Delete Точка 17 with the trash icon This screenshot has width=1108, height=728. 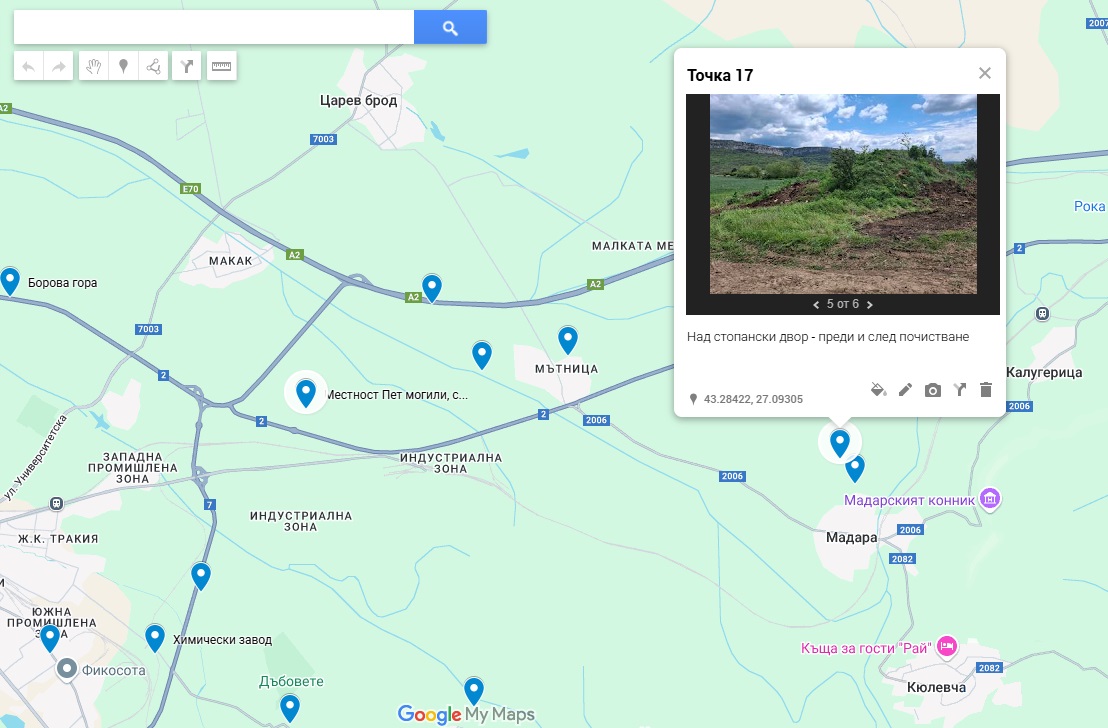coord(986,390)
